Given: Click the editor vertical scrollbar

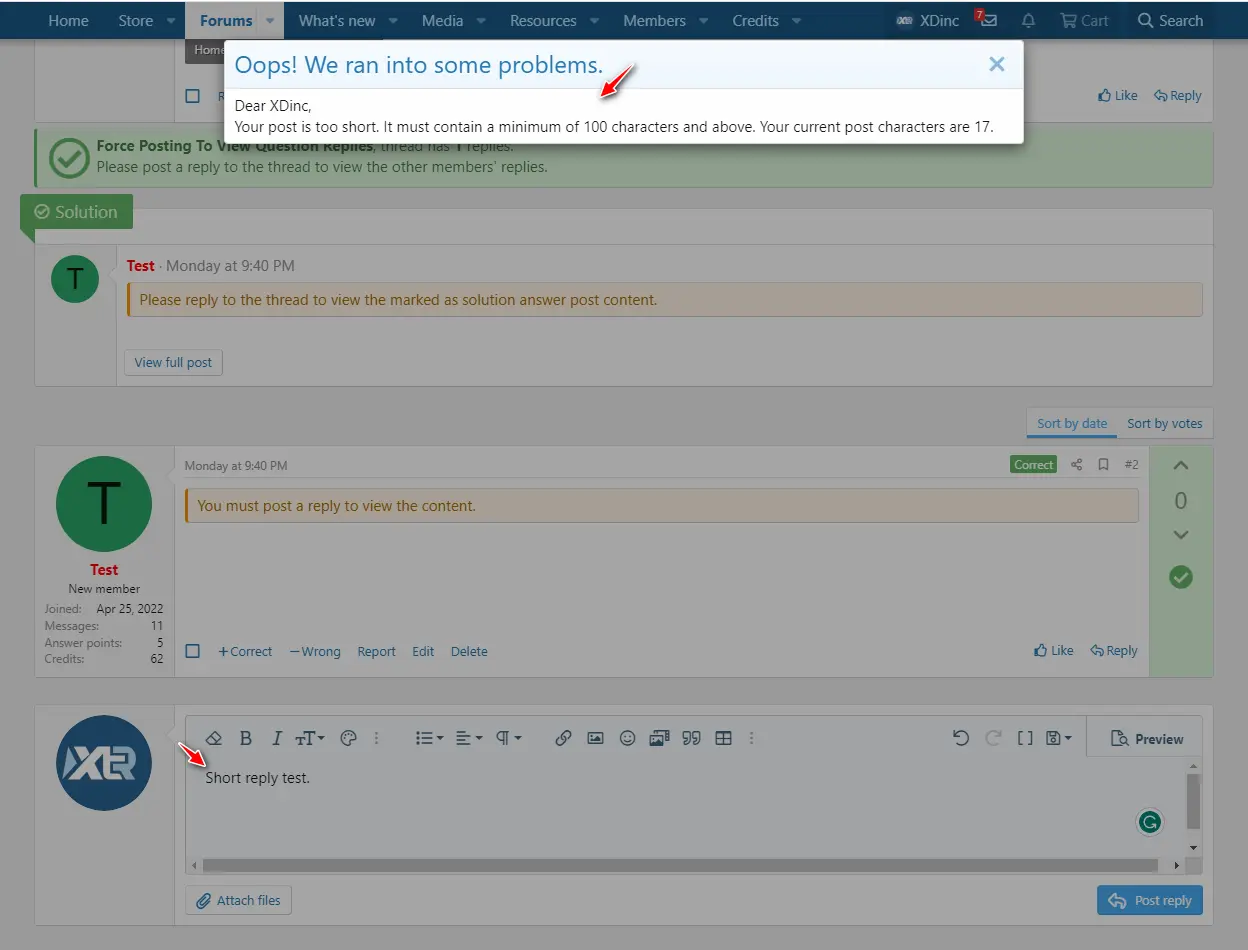Looking at the screenshot, I should click(x=1193, y=802).
